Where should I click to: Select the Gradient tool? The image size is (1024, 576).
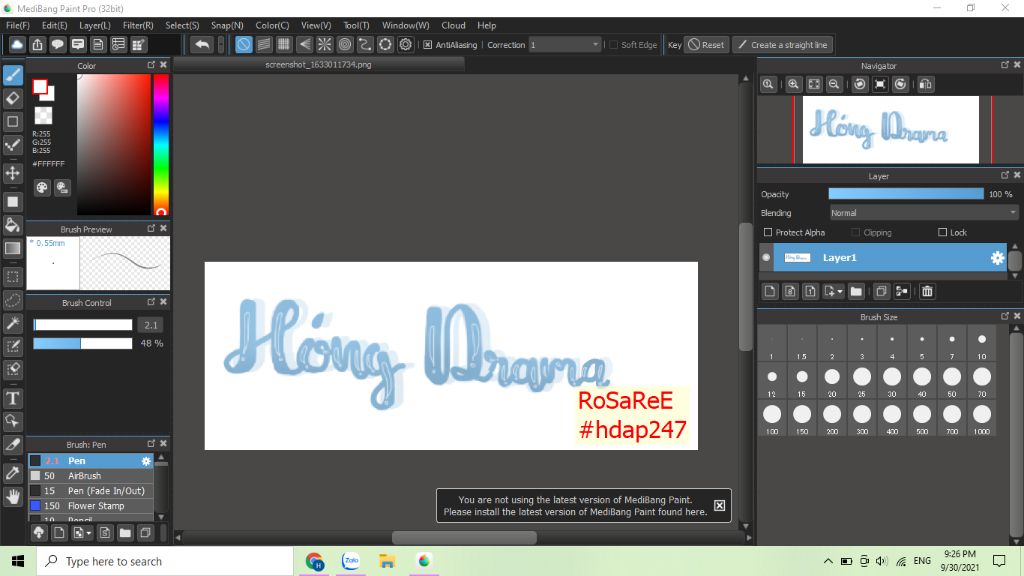coord(12,248)
